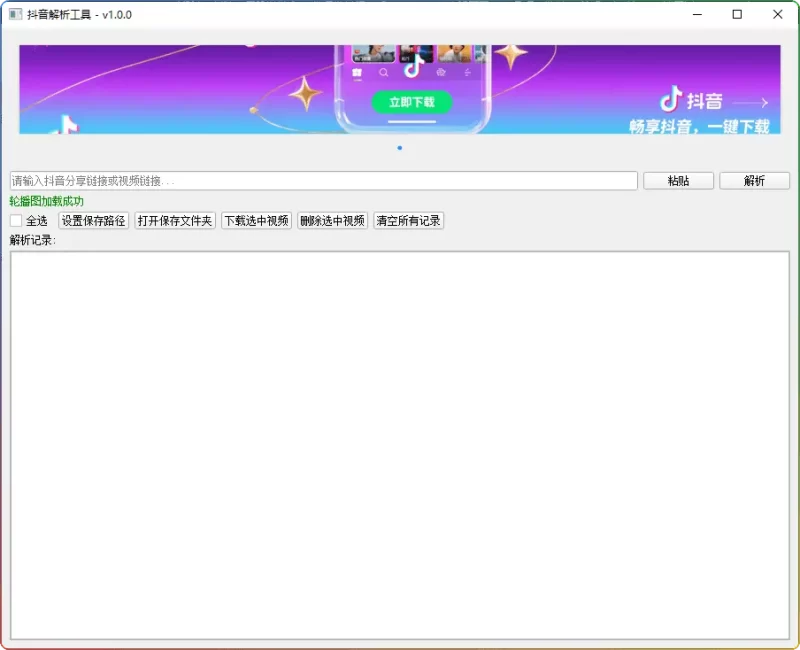Click 立即下载 button inside the banner
The image size is (800, 650).
[411, 102]
